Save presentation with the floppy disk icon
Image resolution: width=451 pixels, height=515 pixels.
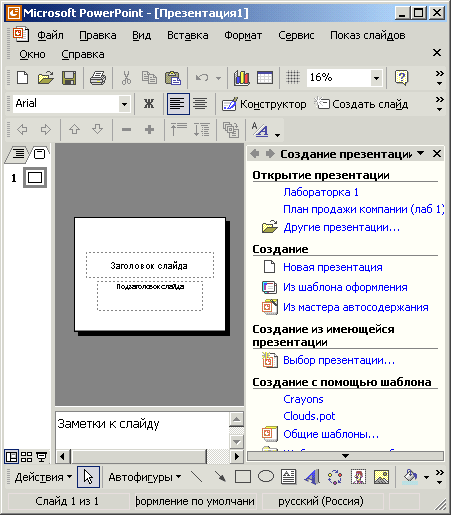point(69,78)
